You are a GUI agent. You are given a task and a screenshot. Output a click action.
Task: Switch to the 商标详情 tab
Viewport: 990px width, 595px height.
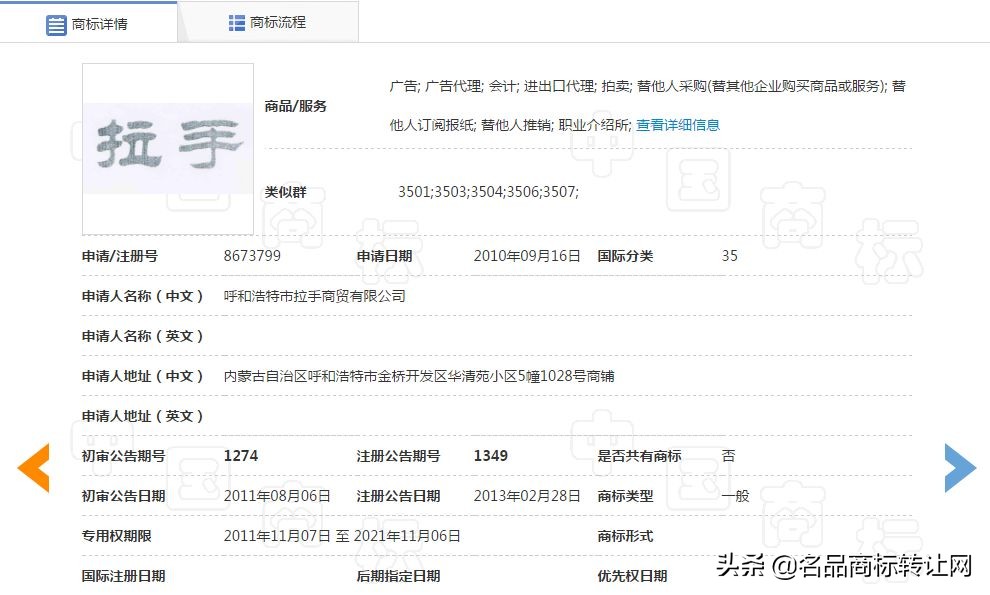click(x=101, y=24)
